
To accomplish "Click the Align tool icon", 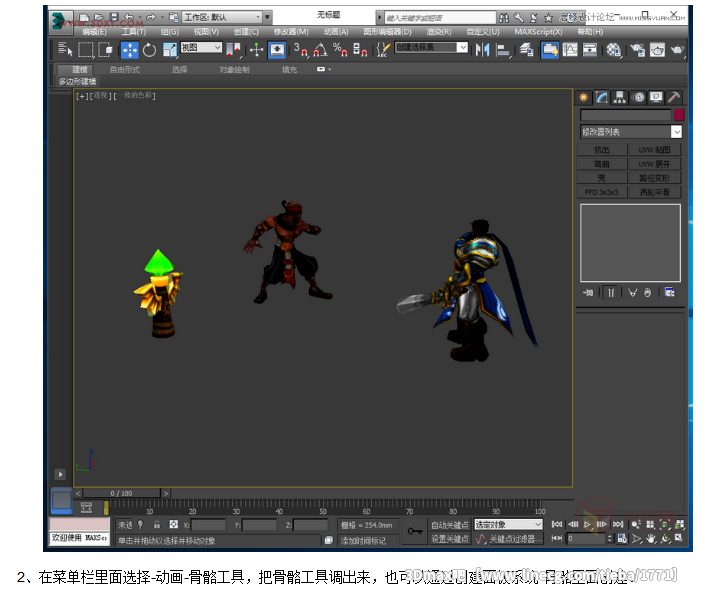I will click(x=503, y=49).
